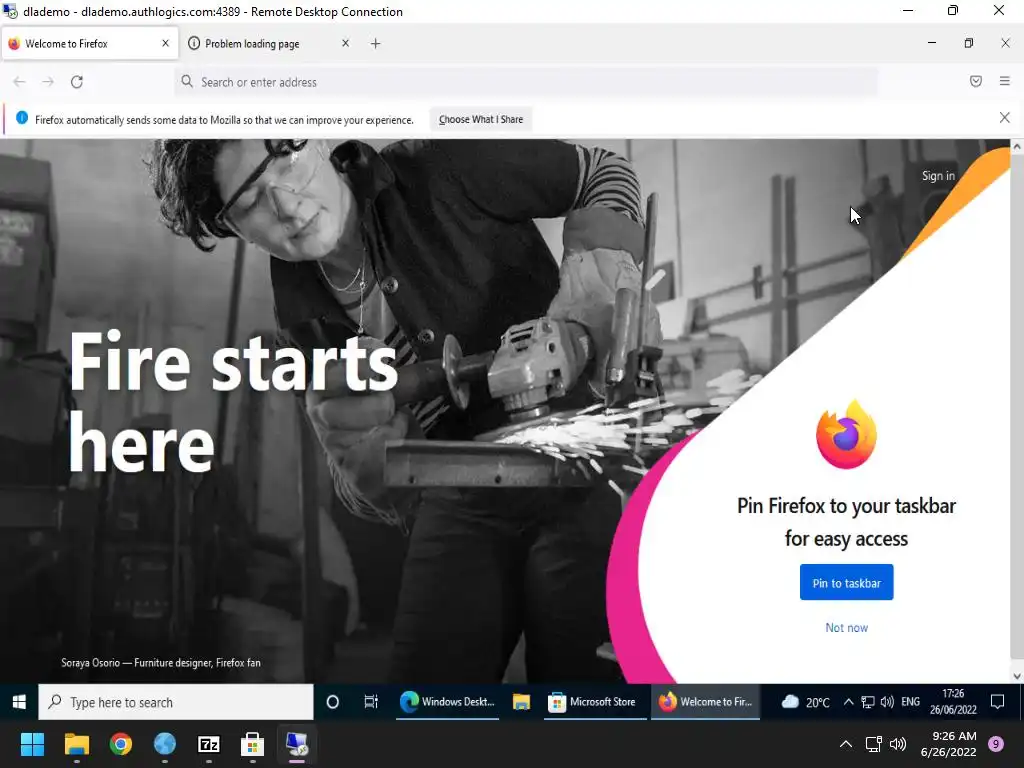Open local File Explorer taskbar icon
Viewport: 1024px width, 768px height.
[x=76, y=744]
